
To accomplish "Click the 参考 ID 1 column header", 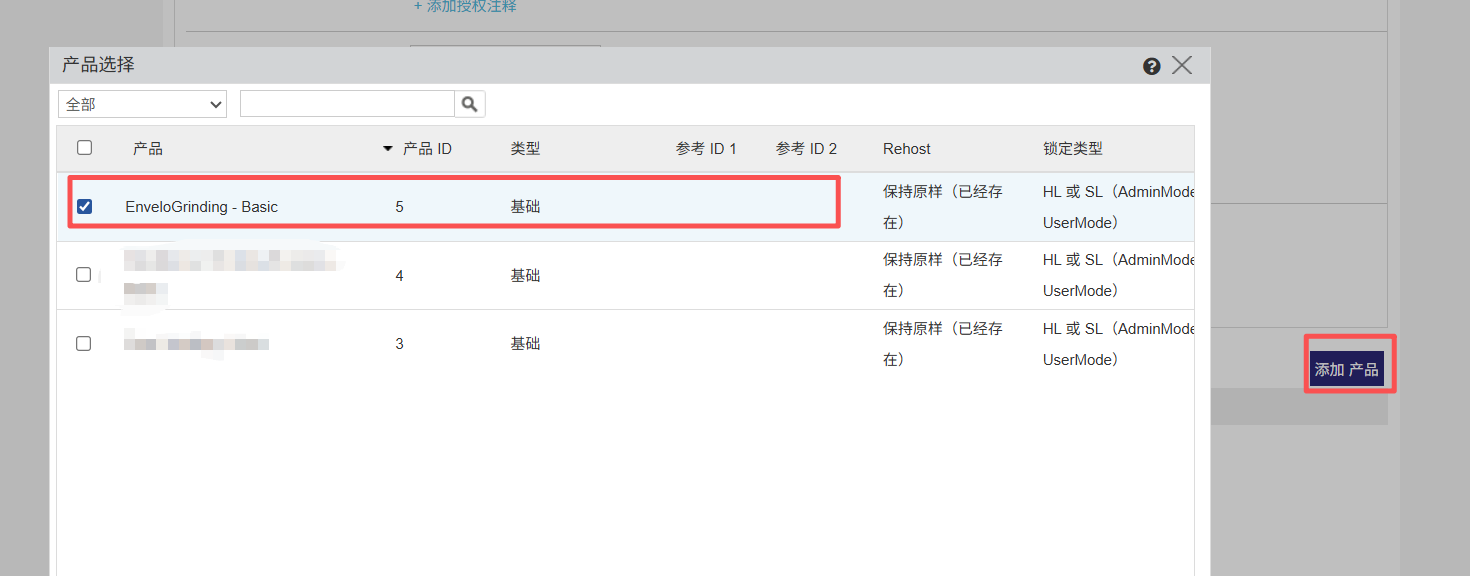I will pos(706,149).
